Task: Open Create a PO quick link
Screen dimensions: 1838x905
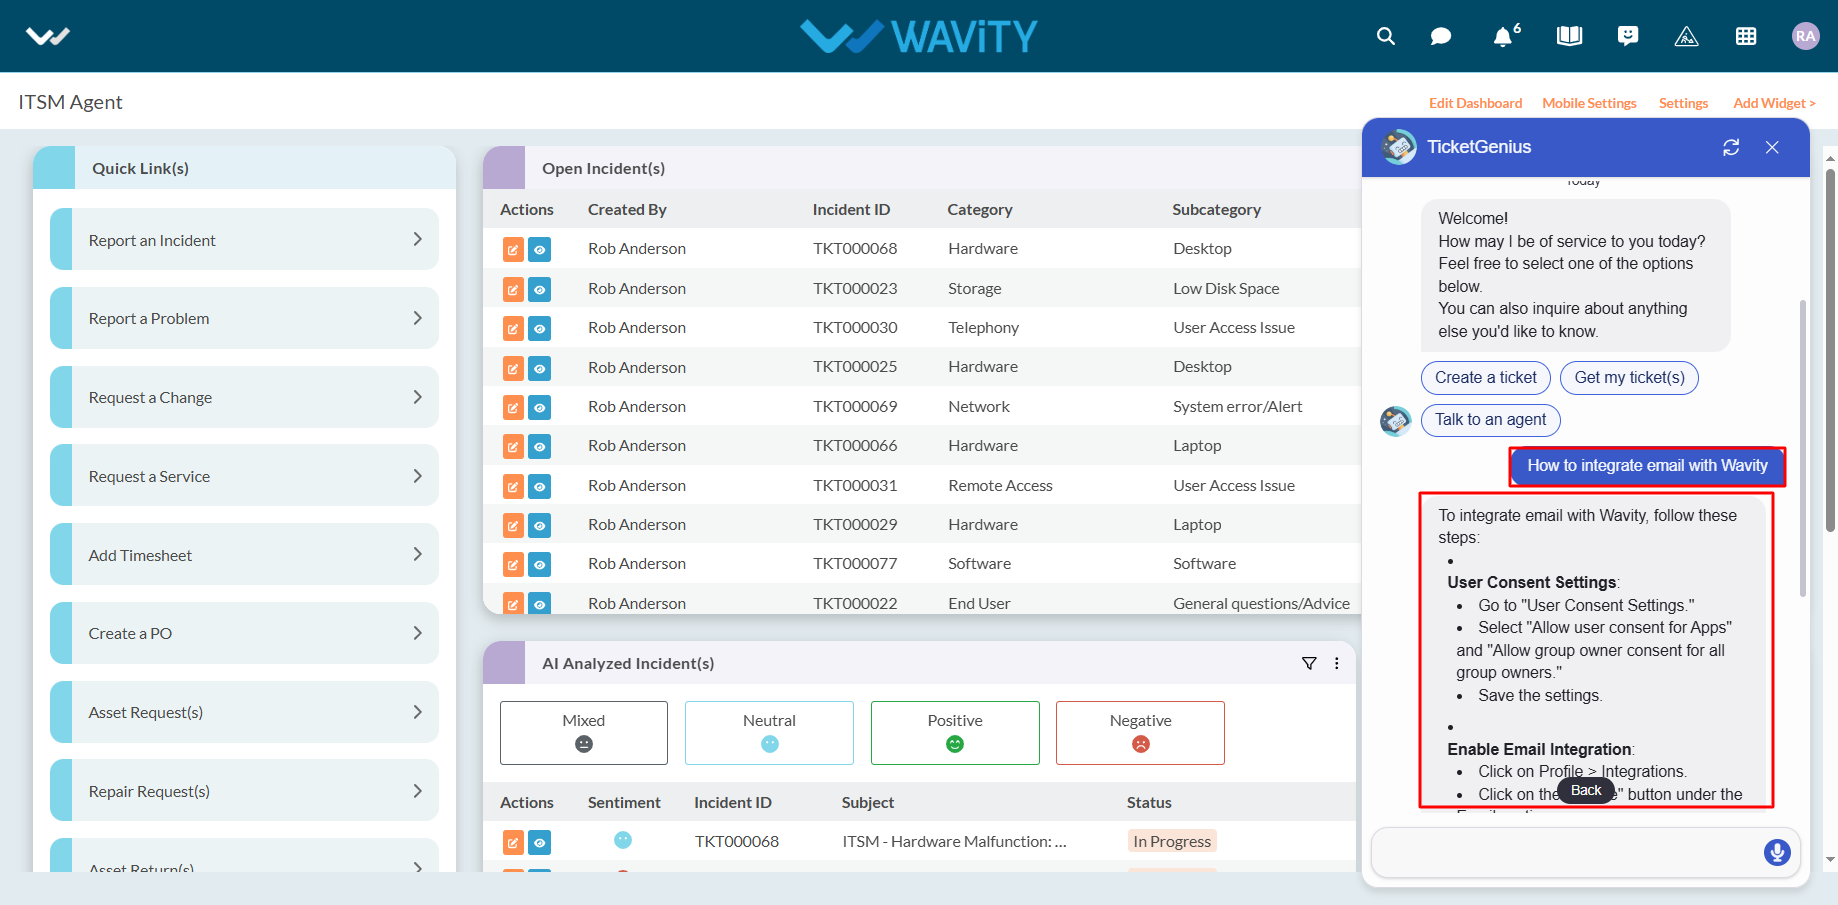Action: (244, 633)
